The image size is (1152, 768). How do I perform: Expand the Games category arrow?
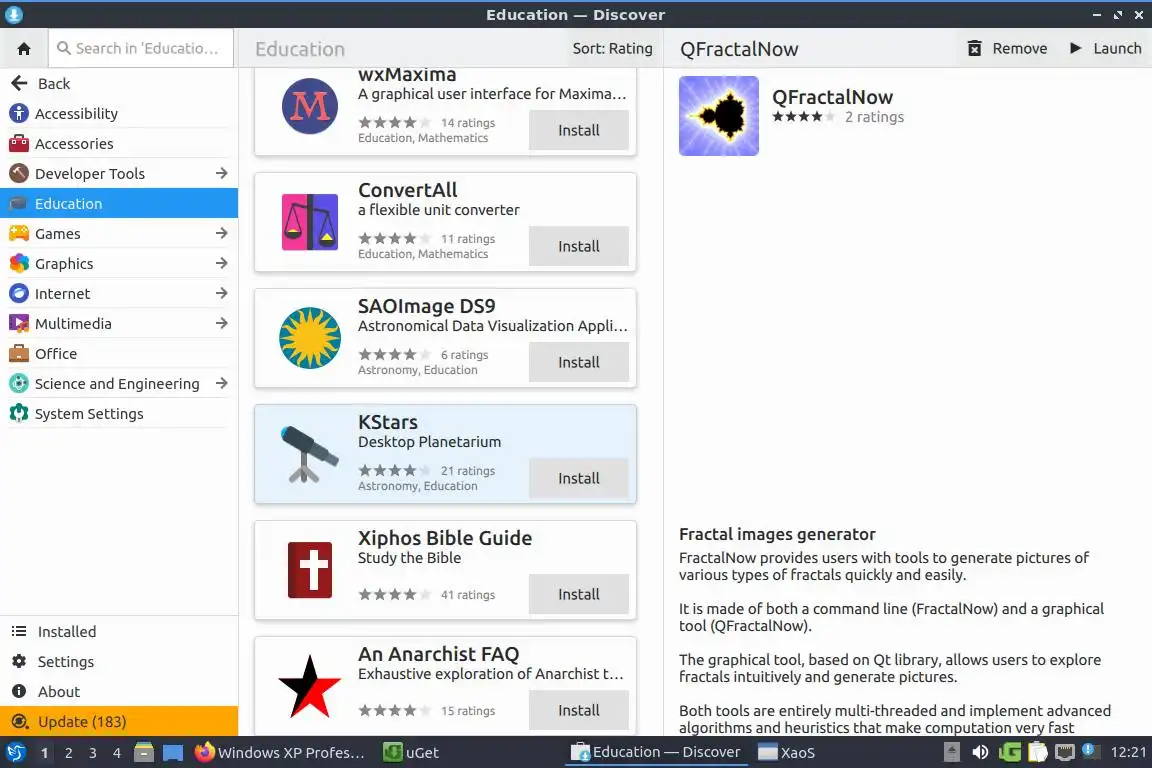click(x=221, y=234)
